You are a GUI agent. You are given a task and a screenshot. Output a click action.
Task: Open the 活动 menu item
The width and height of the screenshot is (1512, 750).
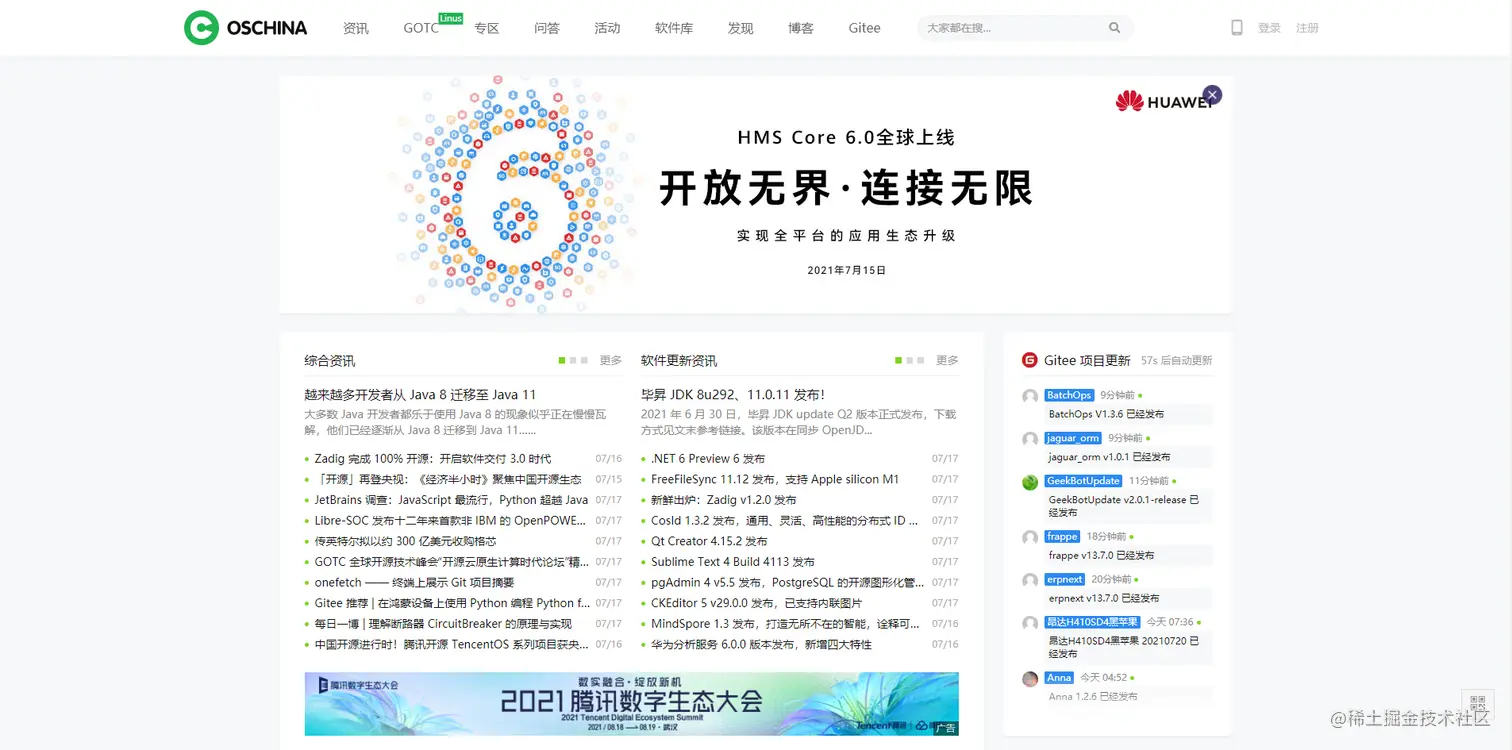pyautogui.click(x=607, y=28)
